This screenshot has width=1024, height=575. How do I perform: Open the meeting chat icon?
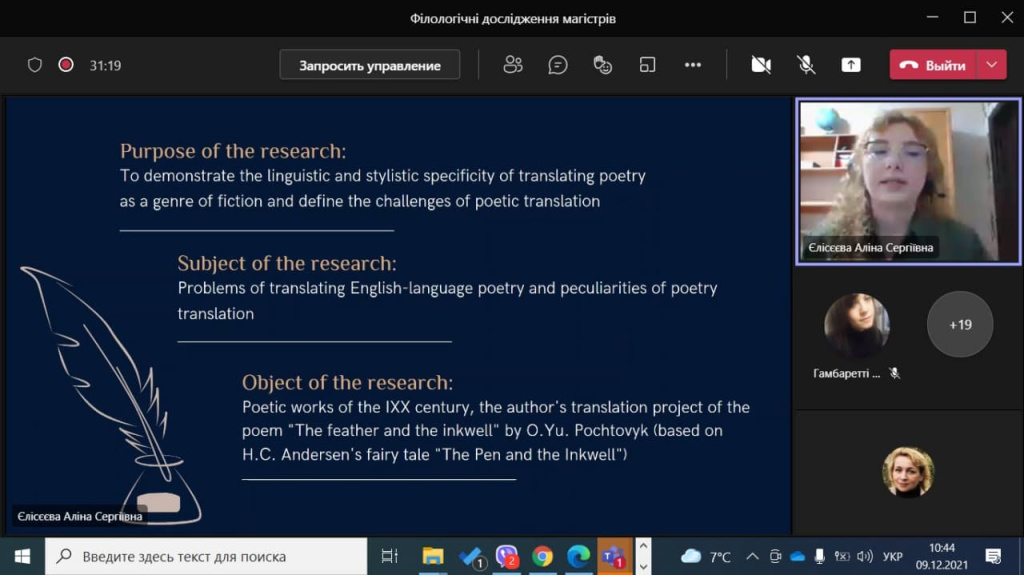tap(558, 65)
